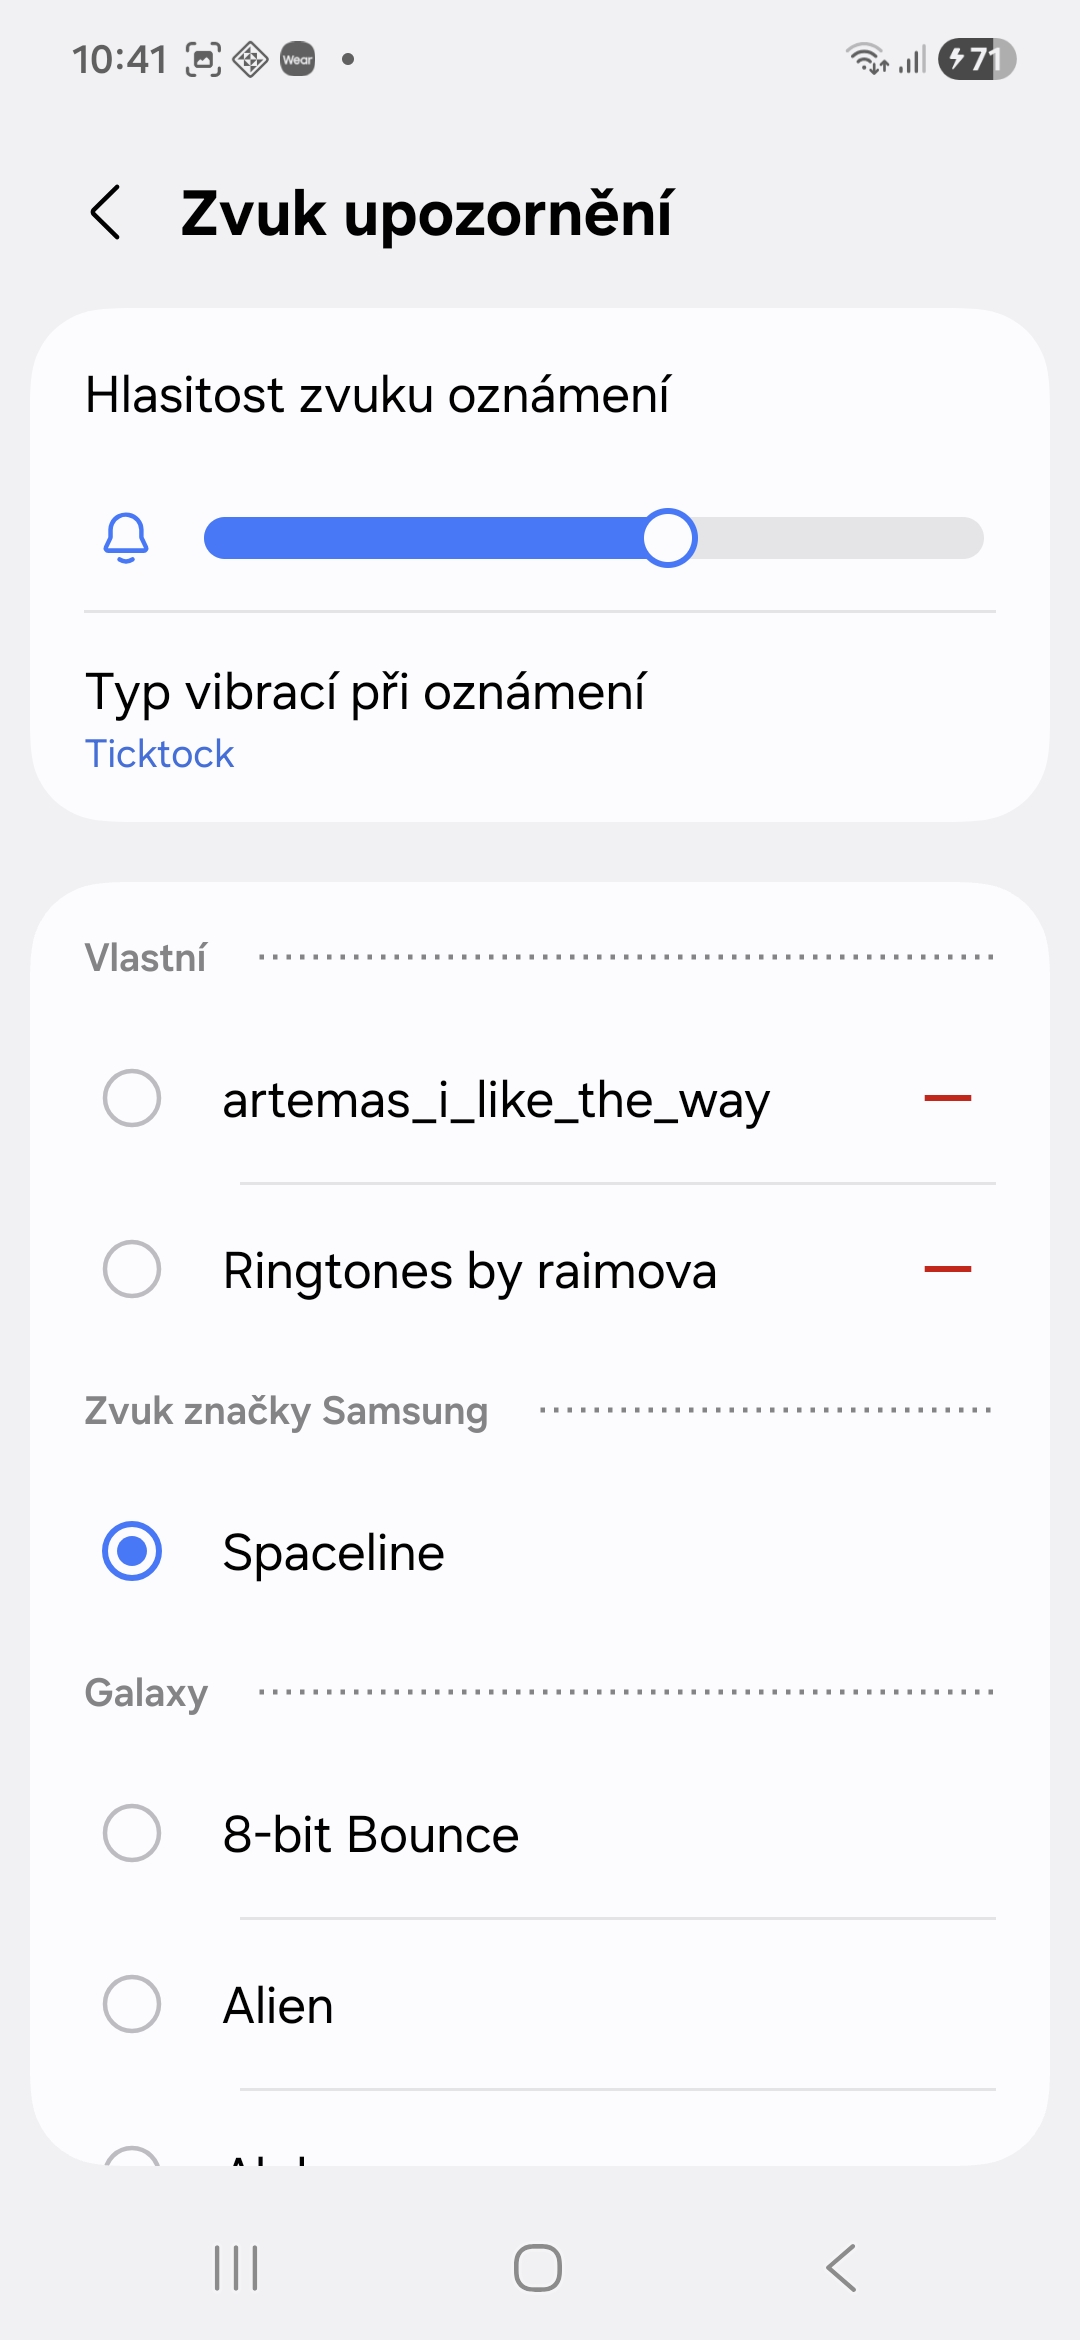Select Ringtones by raimova radio button
The height and width of the screenshot is (2340, 1080).
pyautogui.click(x=132, y=1269)
